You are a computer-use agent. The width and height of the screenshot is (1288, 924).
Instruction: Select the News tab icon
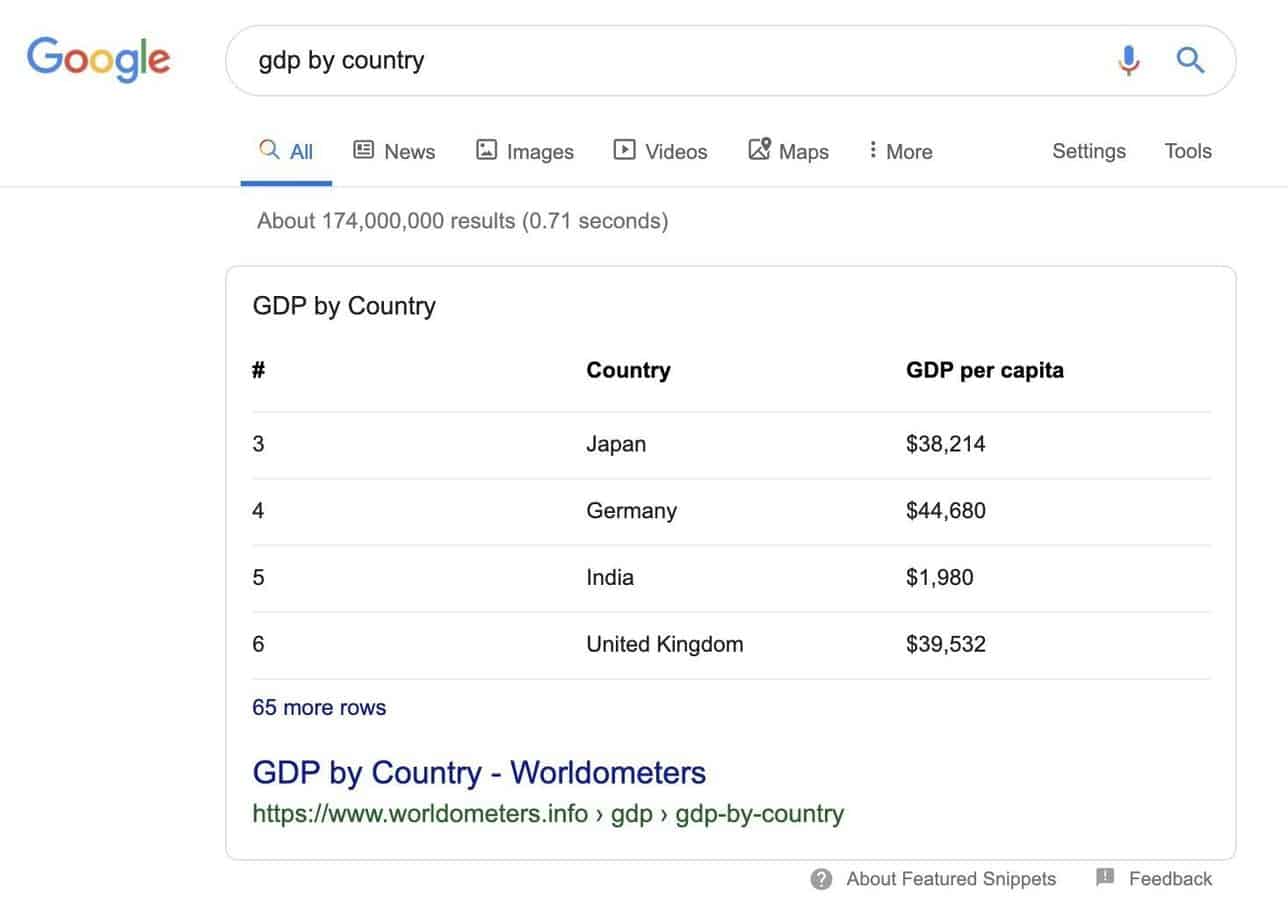click(365, 149)
